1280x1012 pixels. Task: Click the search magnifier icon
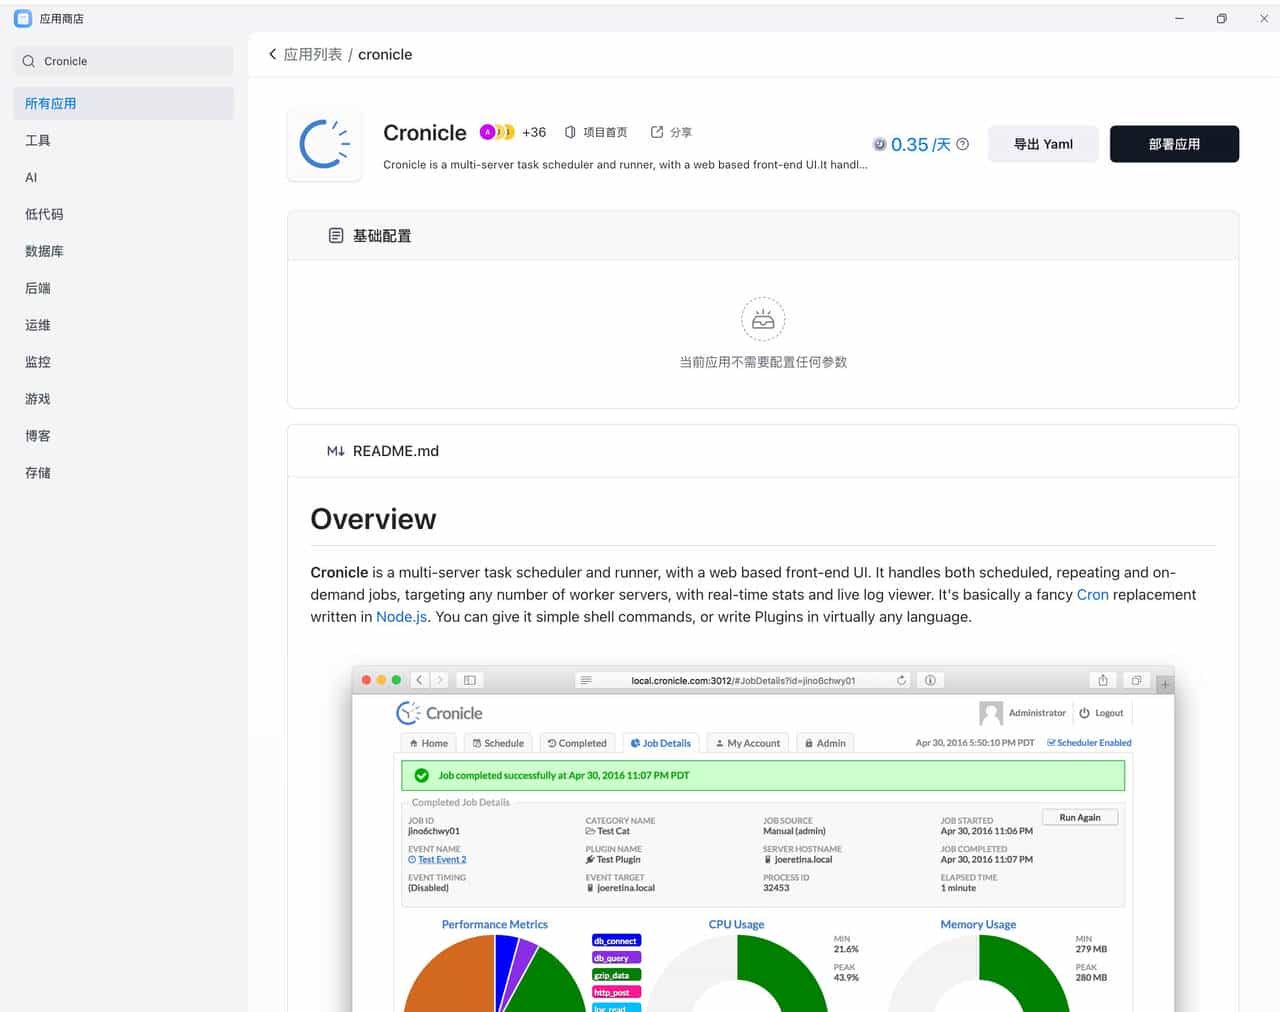28,61
